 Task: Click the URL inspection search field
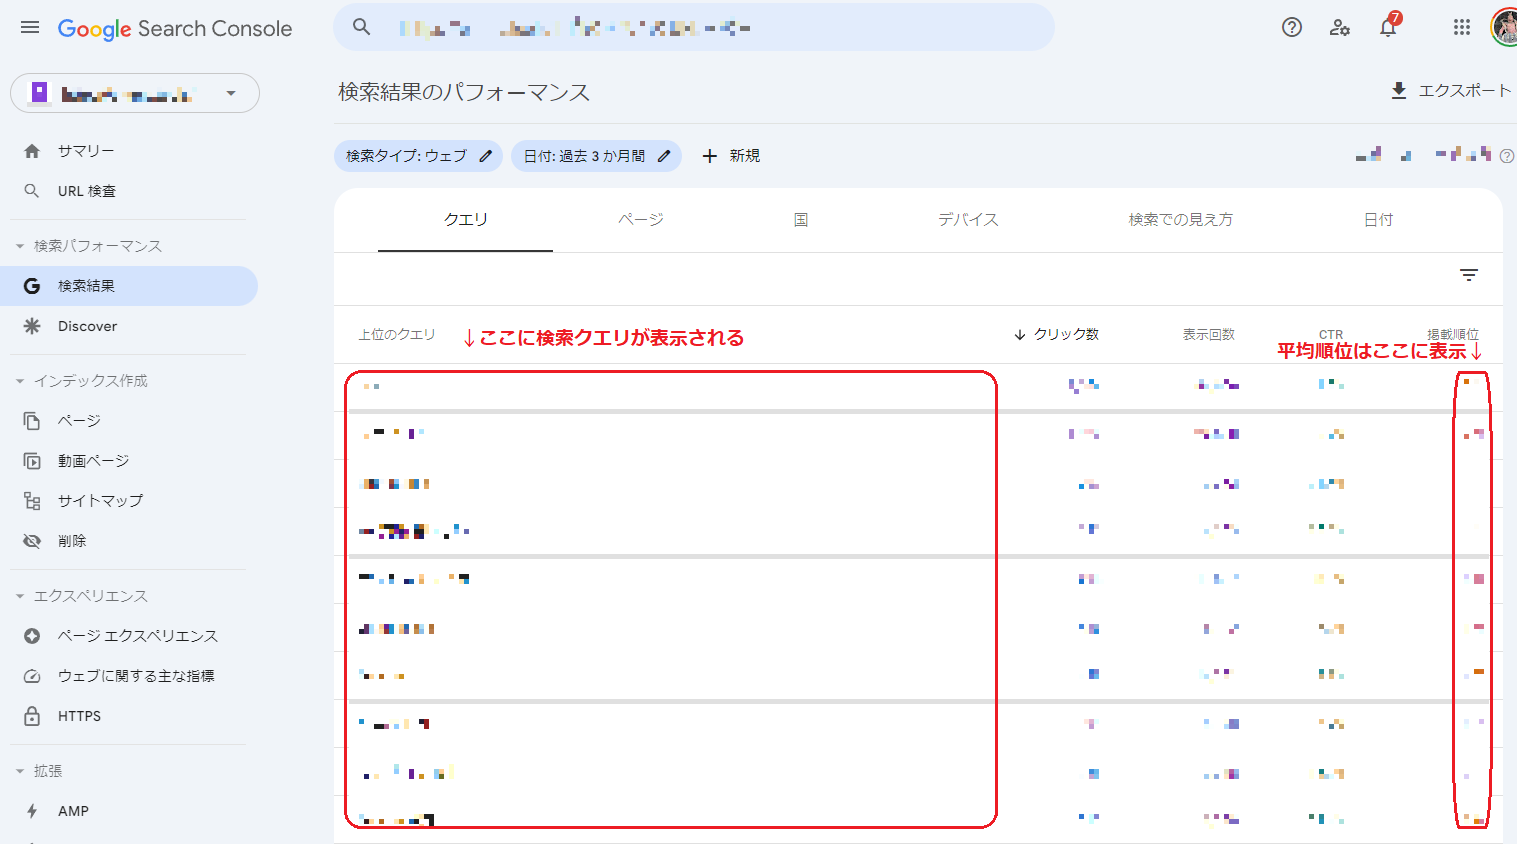pos(692,28)
